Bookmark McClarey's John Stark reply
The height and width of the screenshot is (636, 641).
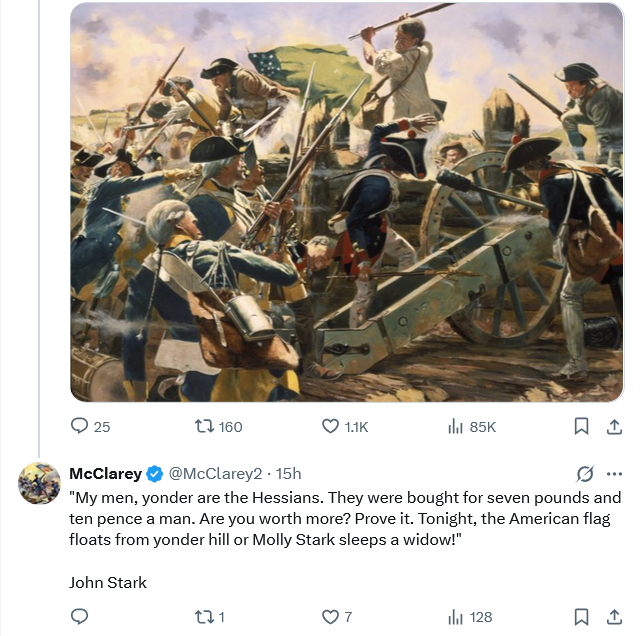581,617
